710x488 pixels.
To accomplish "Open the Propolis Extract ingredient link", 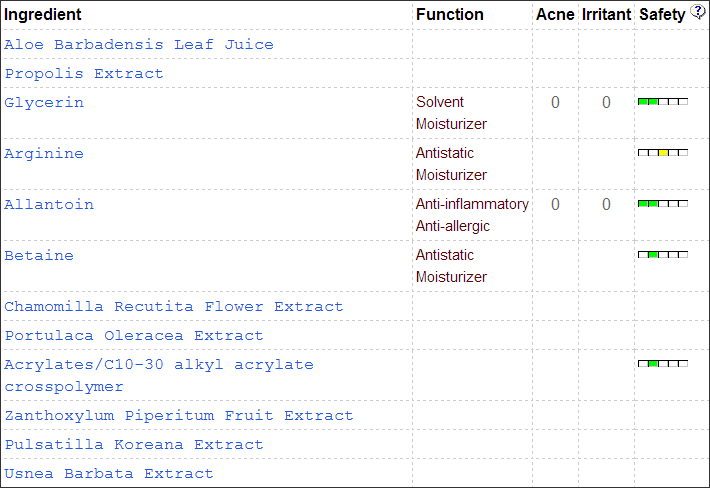I will click(84, 74).
